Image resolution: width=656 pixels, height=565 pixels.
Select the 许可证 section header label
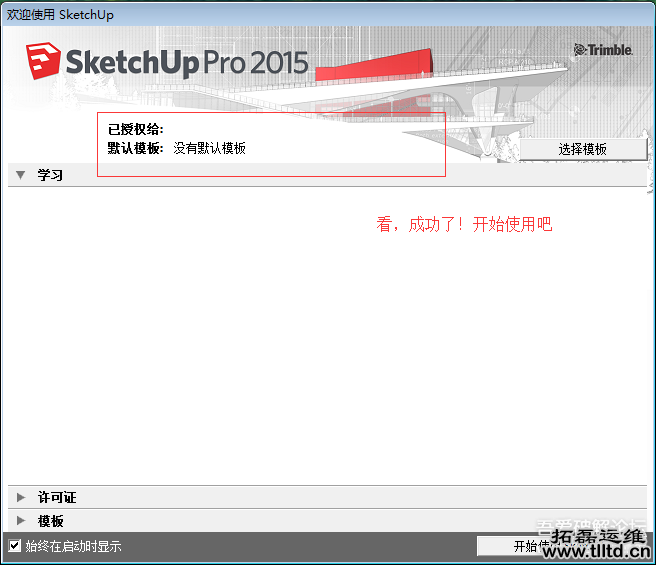[57, 497]
